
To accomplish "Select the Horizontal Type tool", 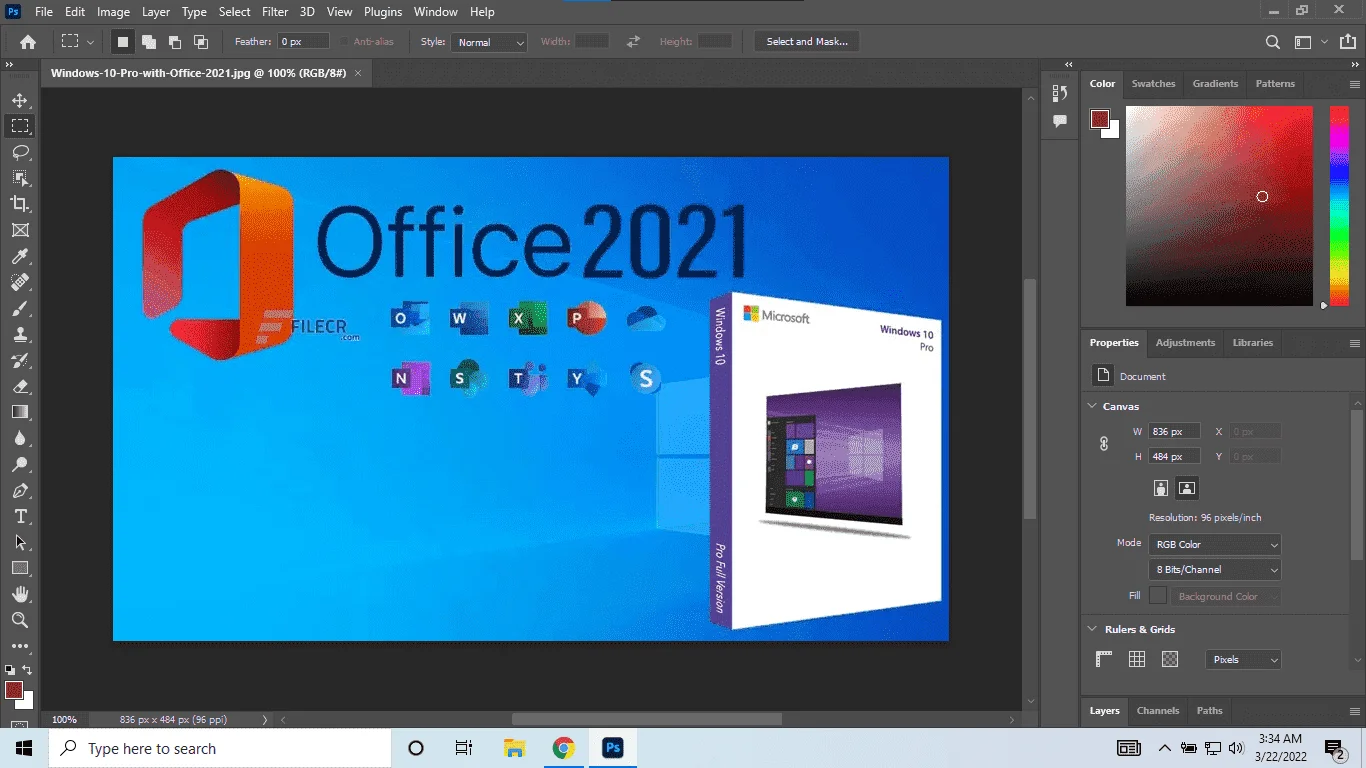I will [20, 516].
